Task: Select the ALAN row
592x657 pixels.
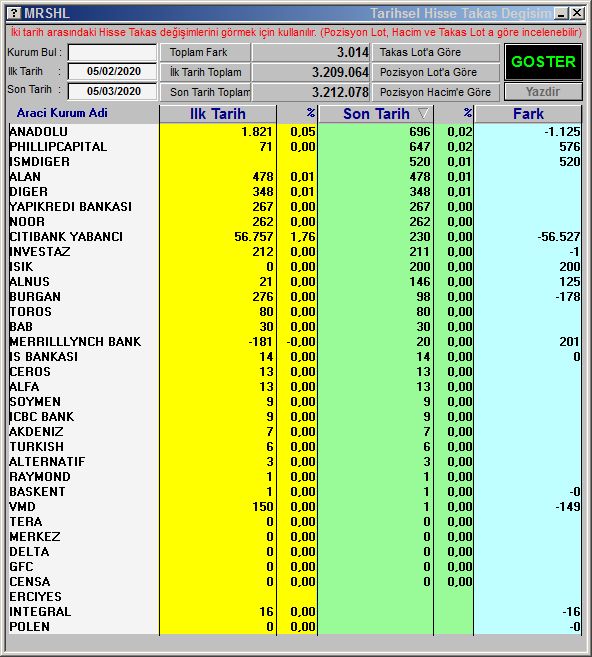Action: (x=295, y=177)
